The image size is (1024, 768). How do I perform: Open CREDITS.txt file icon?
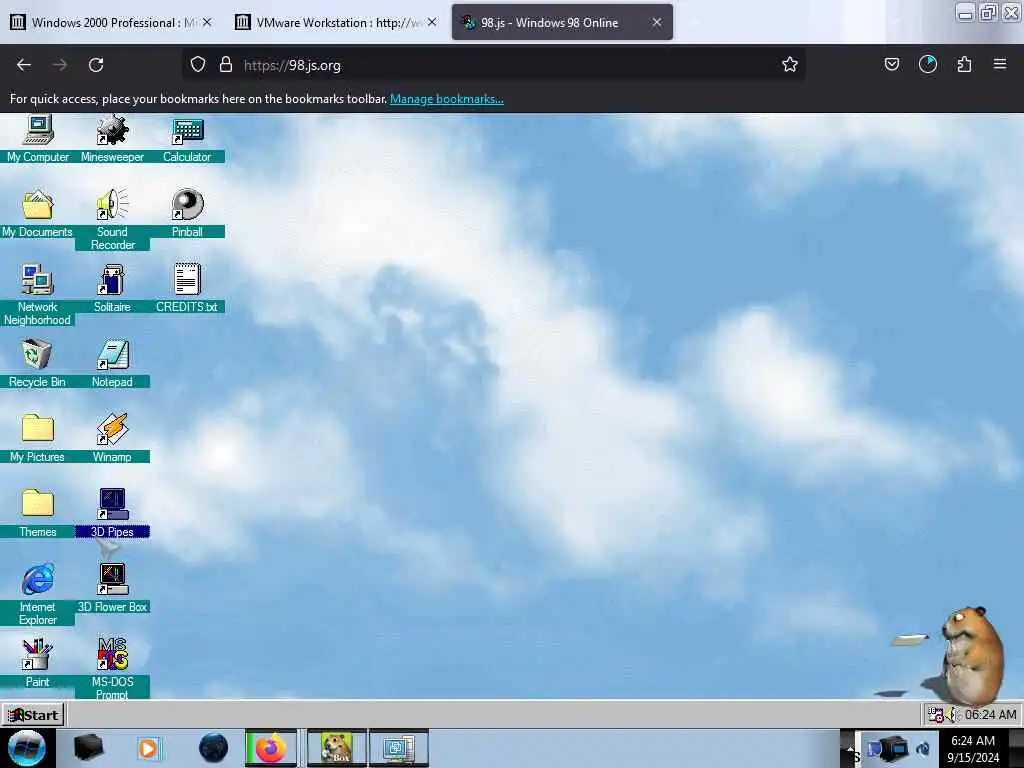(187, 289)
